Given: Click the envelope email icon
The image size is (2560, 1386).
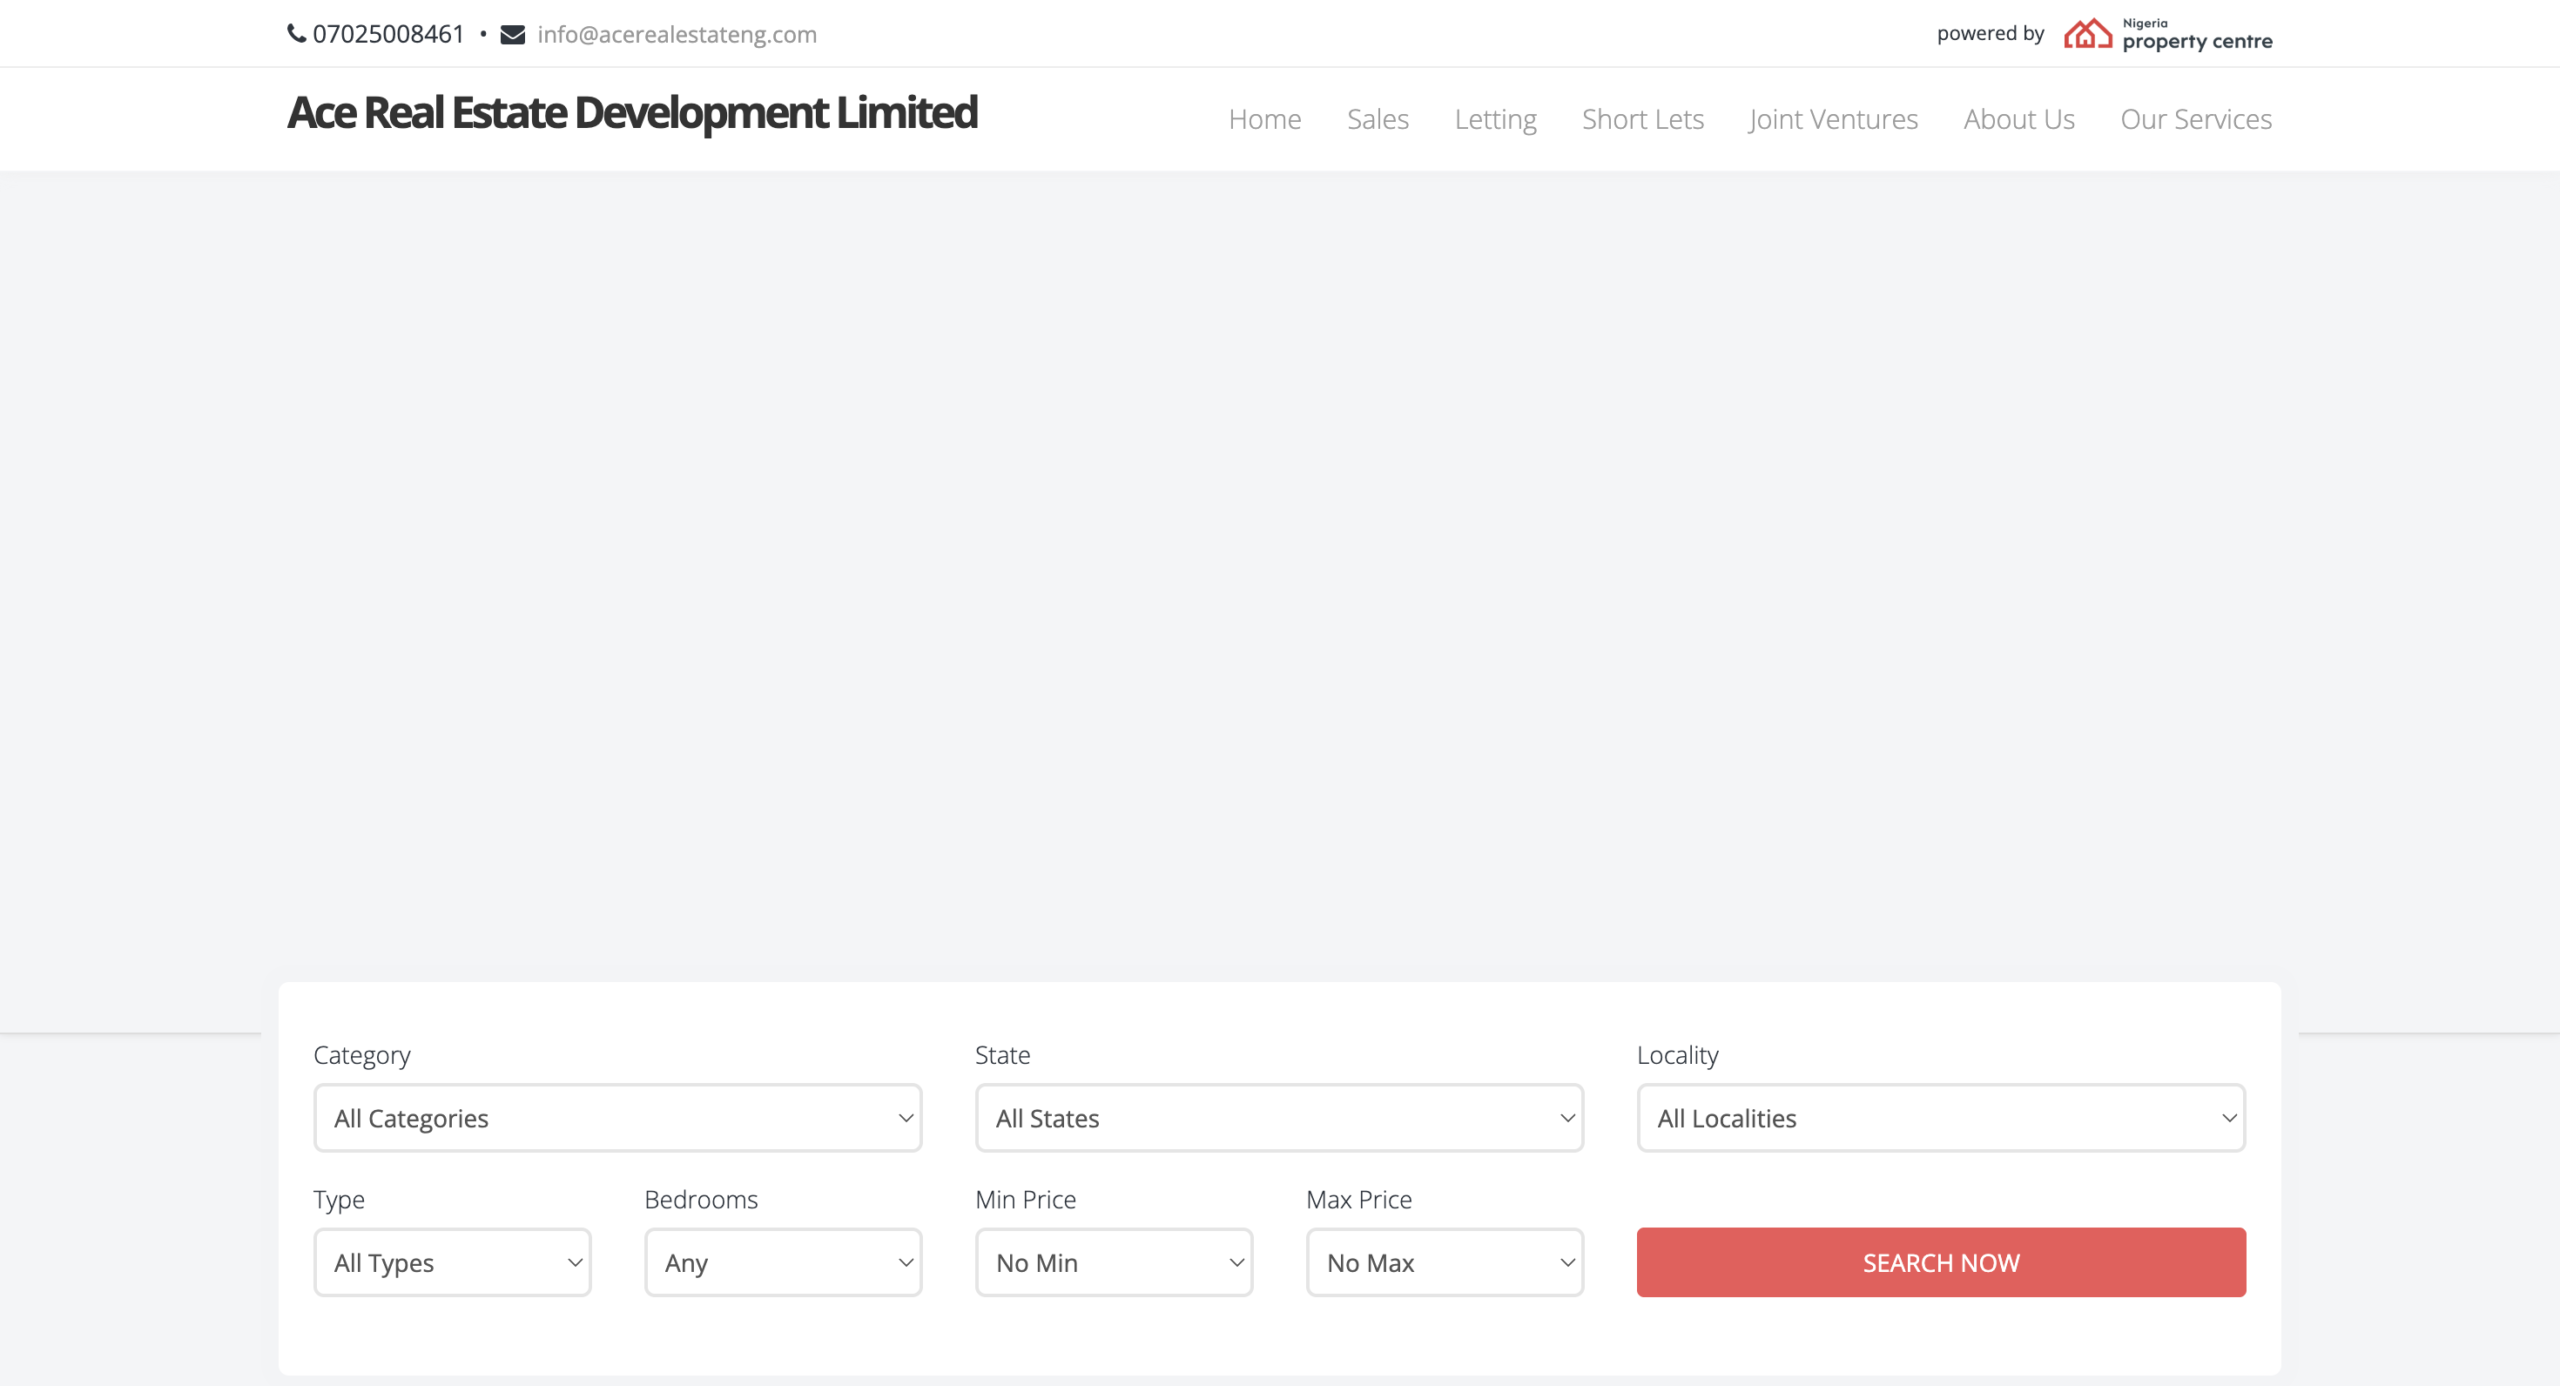Looking at the screenshot, I should 512,34.
